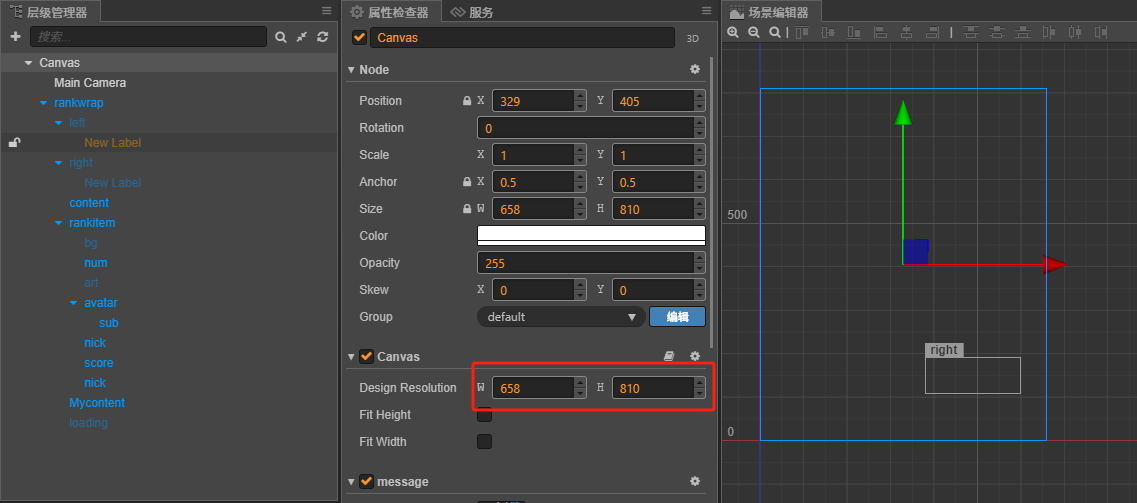This screenshot has height=503, width=1137.
Task: Open the white Color swatch picker
Action: [591, 236]
